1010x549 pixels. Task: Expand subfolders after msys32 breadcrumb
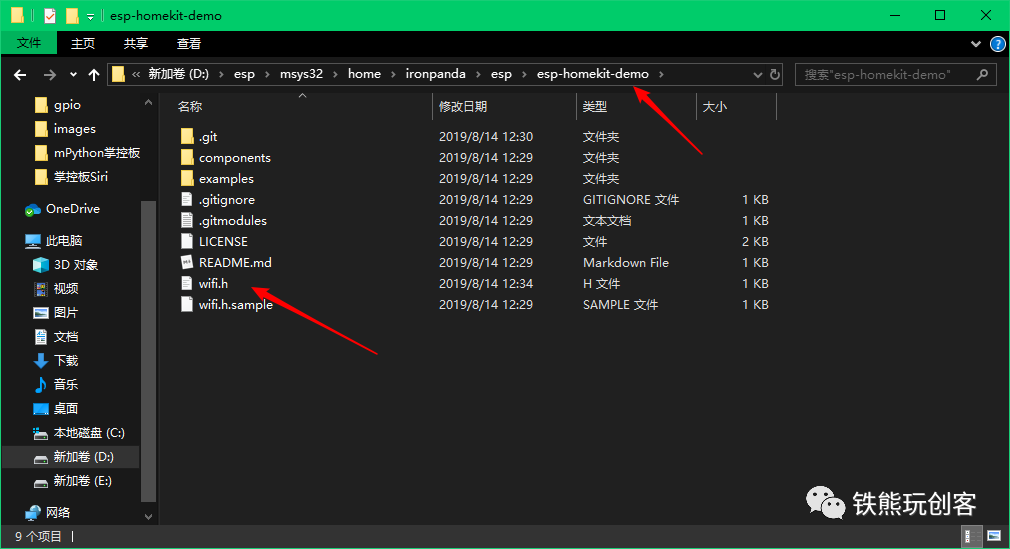335,74
